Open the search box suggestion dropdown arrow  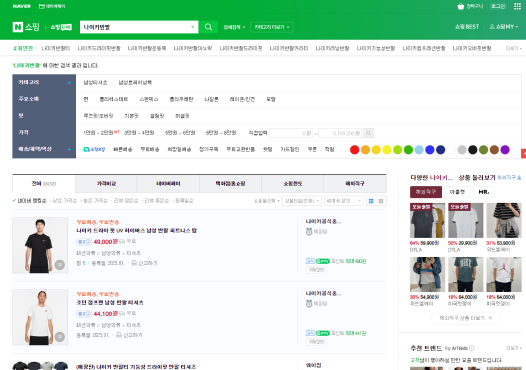point(193,27)
